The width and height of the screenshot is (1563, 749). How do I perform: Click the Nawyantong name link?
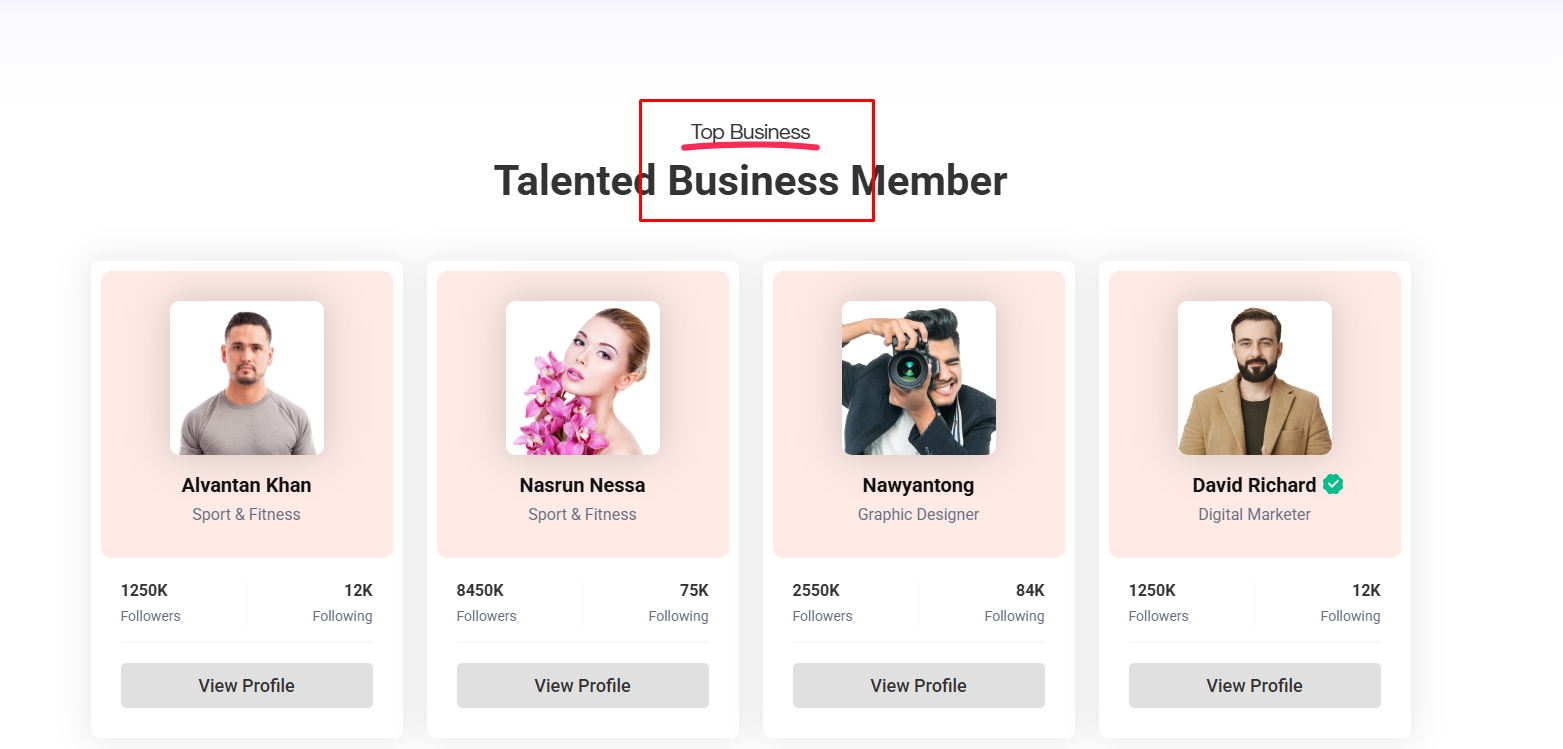click(x=919, y=486)
